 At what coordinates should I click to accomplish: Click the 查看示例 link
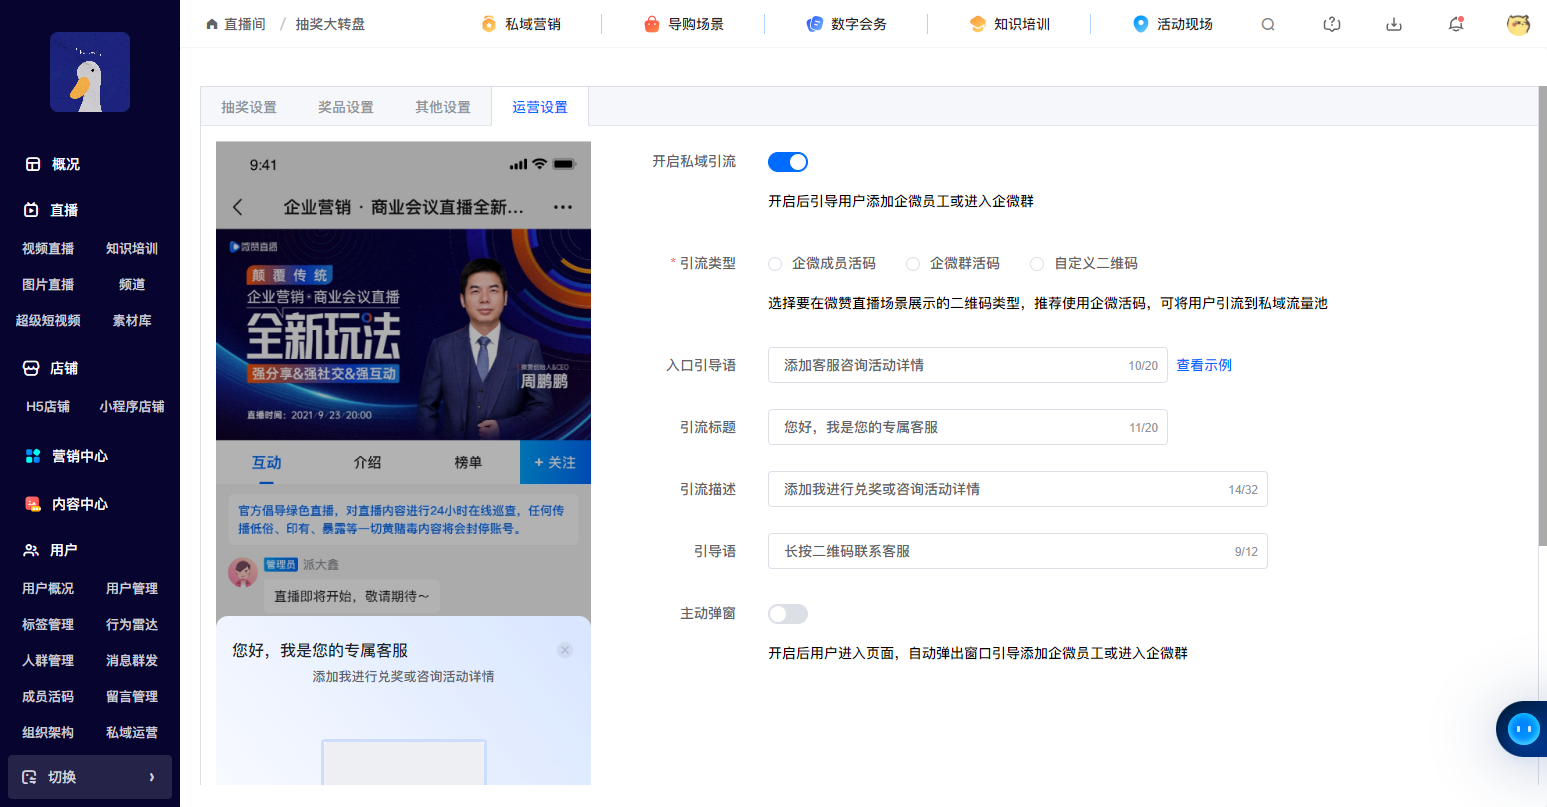[x=1204, y=366]
